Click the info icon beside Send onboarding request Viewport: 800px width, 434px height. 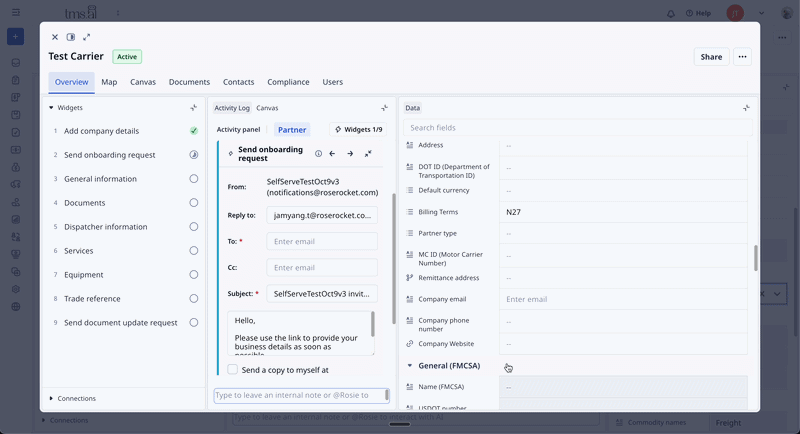point(318,154)
